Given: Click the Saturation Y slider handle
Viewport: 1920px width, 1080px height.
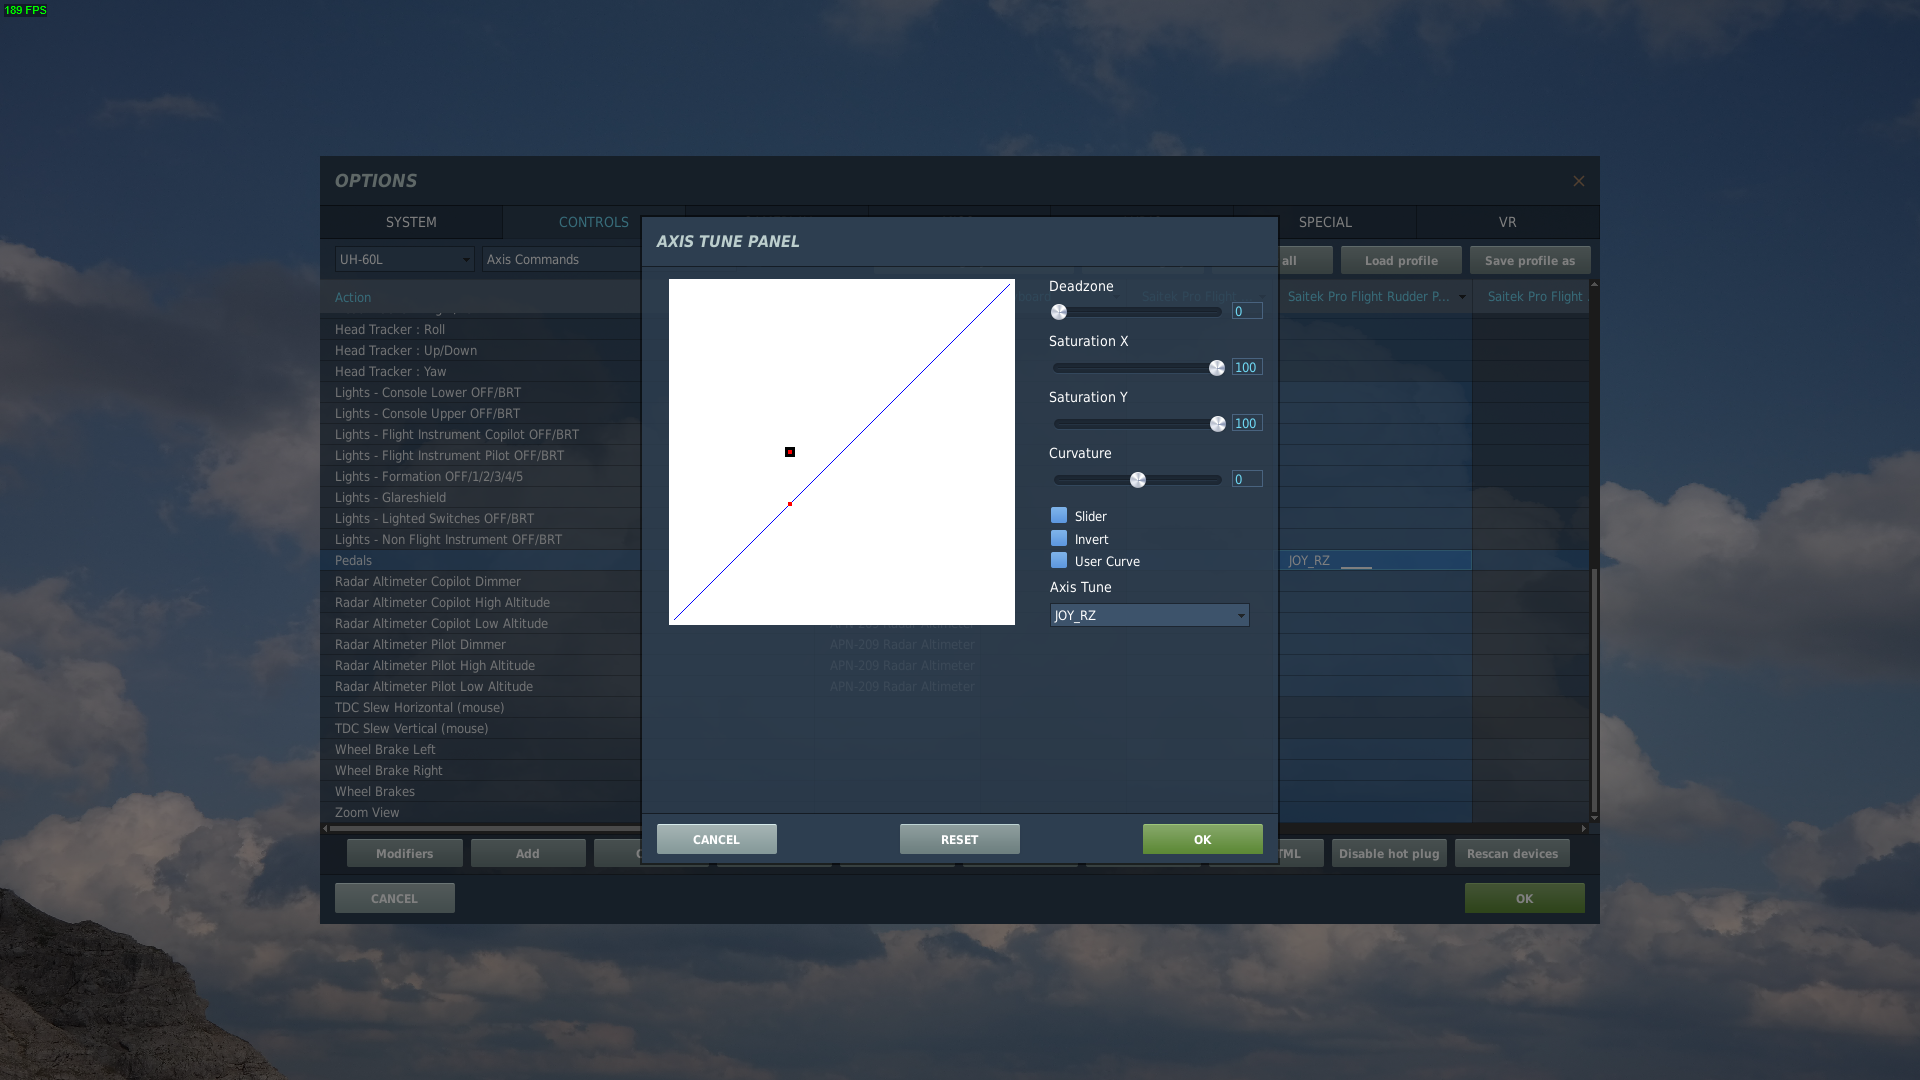Looking at the screenshot, I should (x=1218, y=424).
